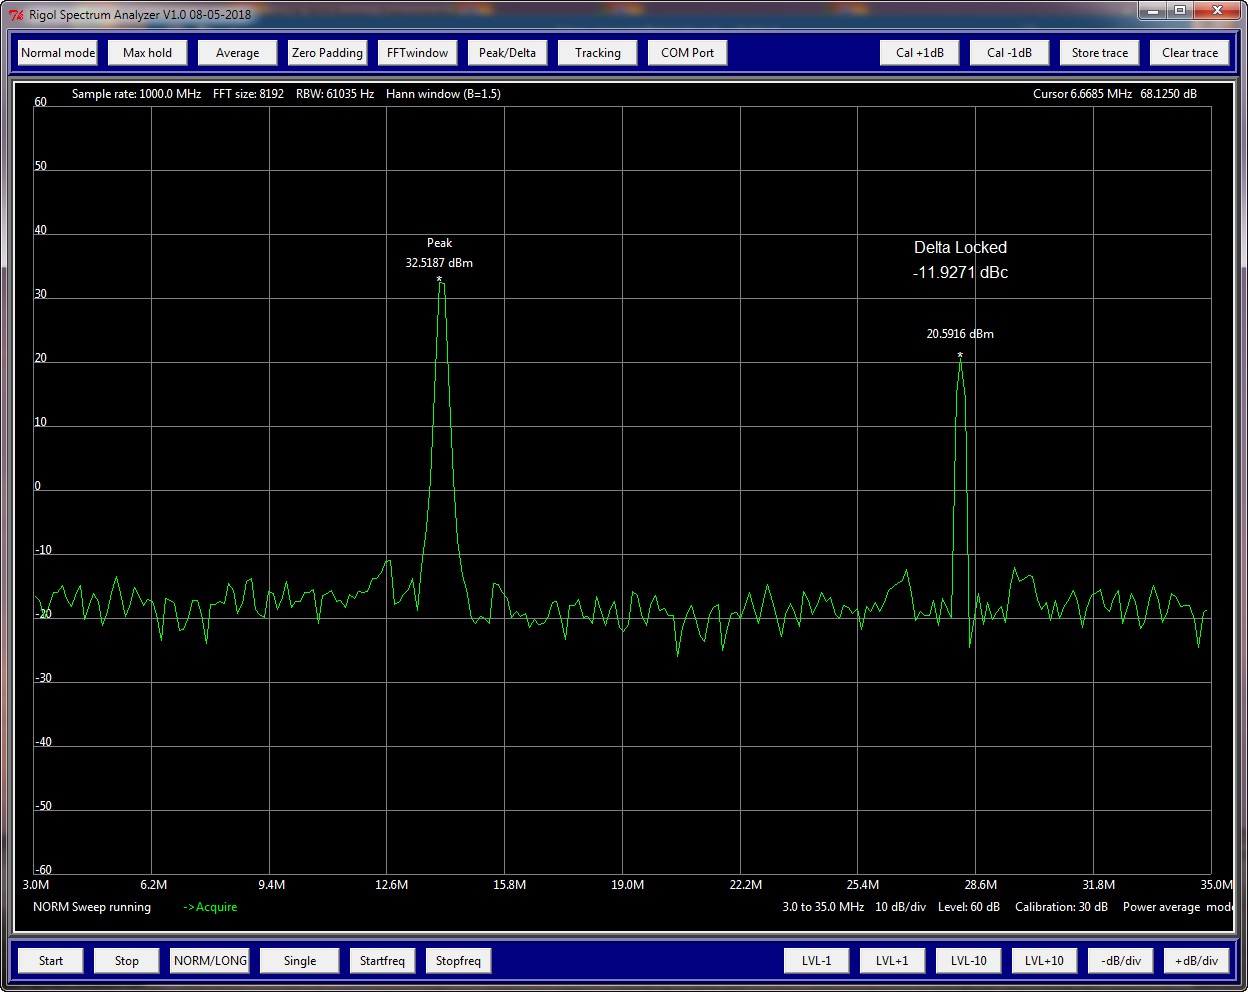The width and height of the screenshot is (1248, 992).
Task: Click the 20.5916 dBm delta marker label
Action: 960,334
